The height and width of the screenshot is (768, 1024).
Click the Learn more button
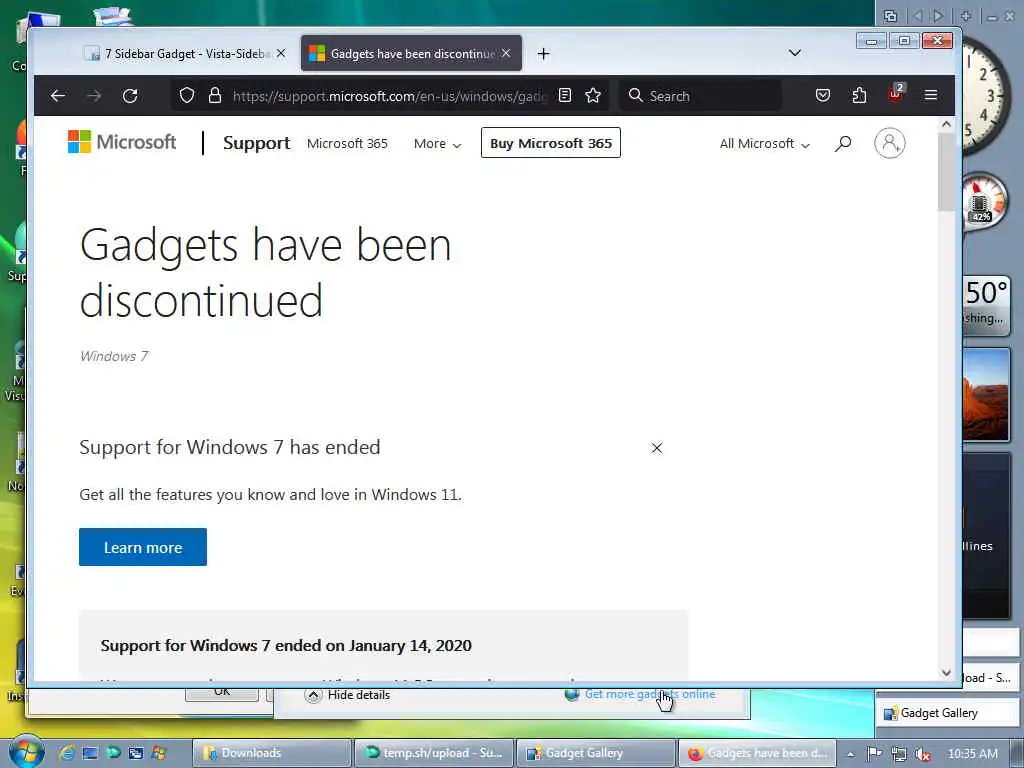pos(143,547)
